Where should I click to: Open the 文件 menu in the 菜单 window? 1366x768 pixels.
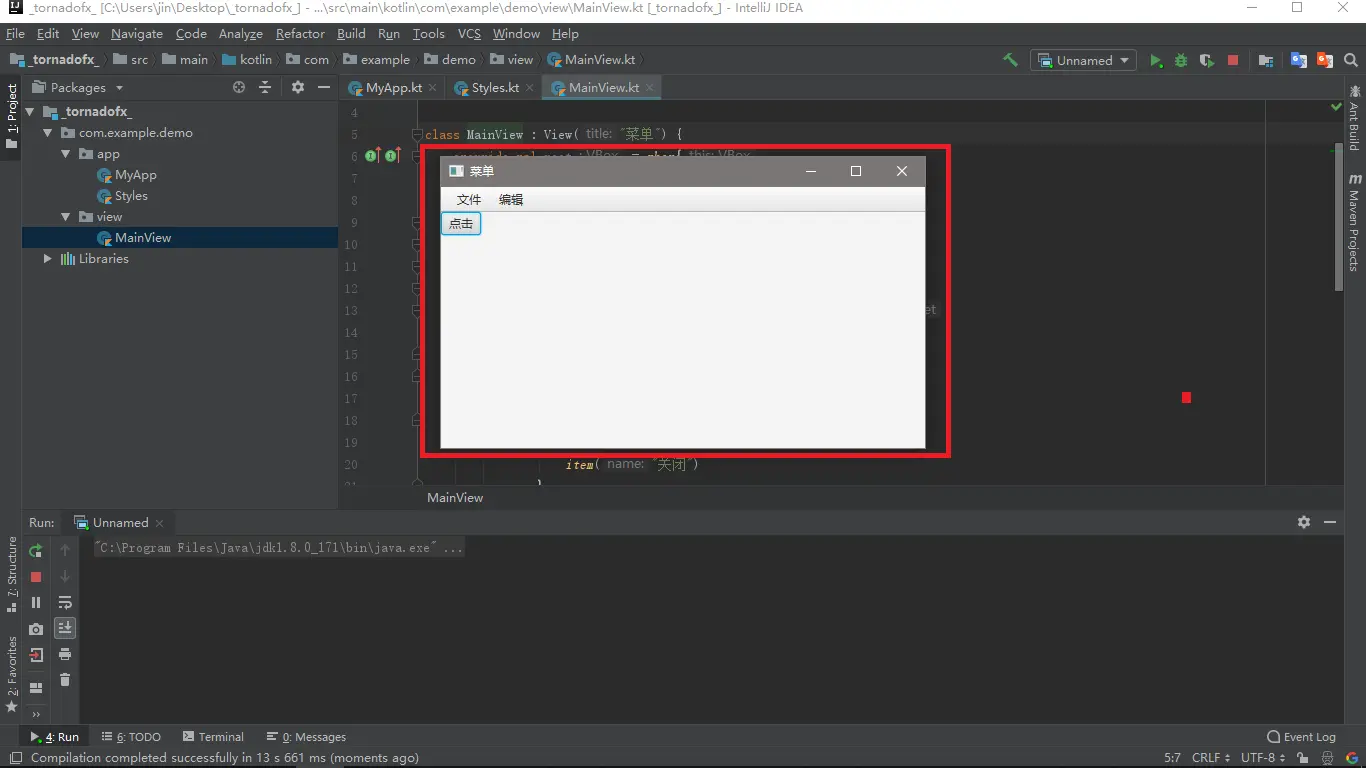(x=469, y=199)
